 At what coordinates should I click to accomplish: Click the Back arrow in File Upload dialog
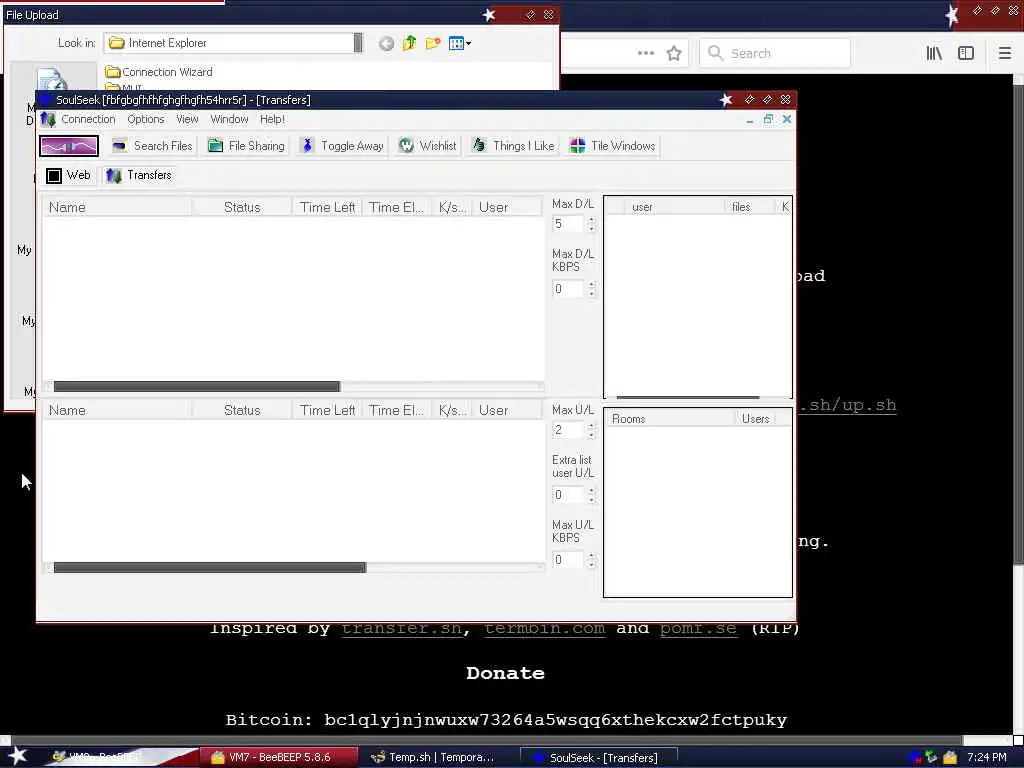coord(386,44)
